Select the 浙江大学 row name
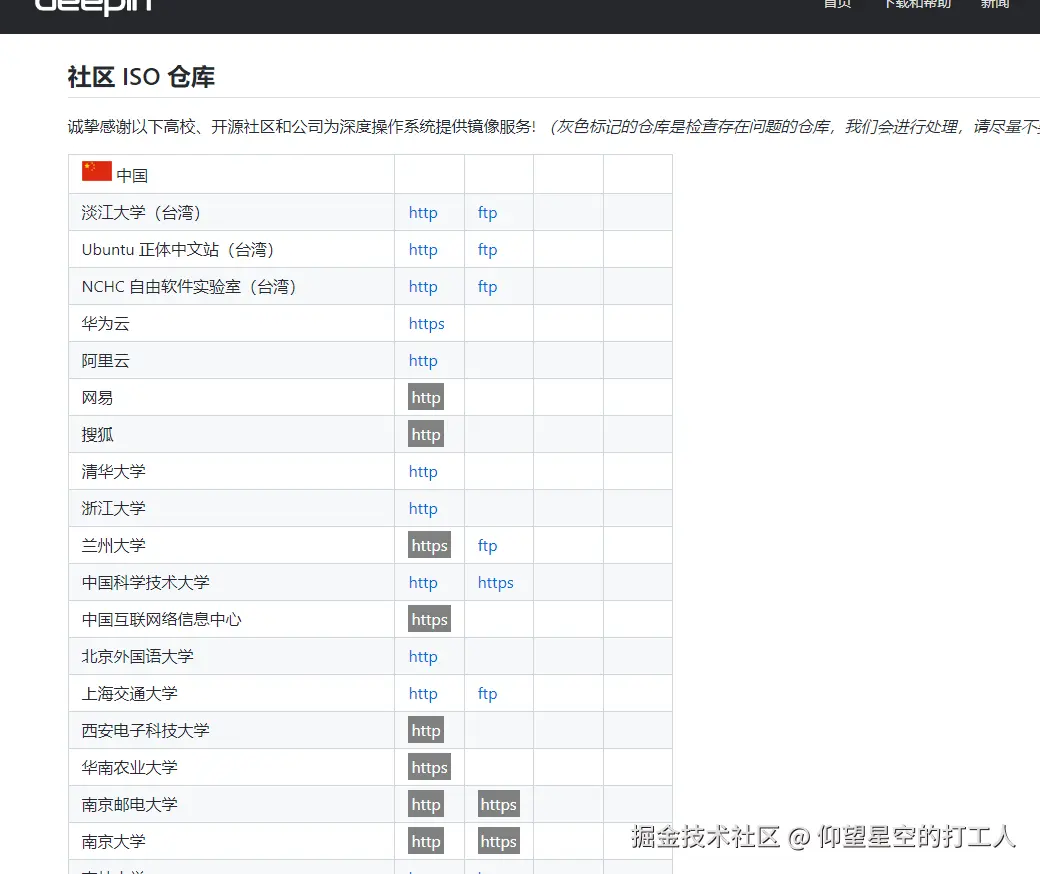Image resolution: width=1040 pixels, height=874 pixels. tap(113, 509)
